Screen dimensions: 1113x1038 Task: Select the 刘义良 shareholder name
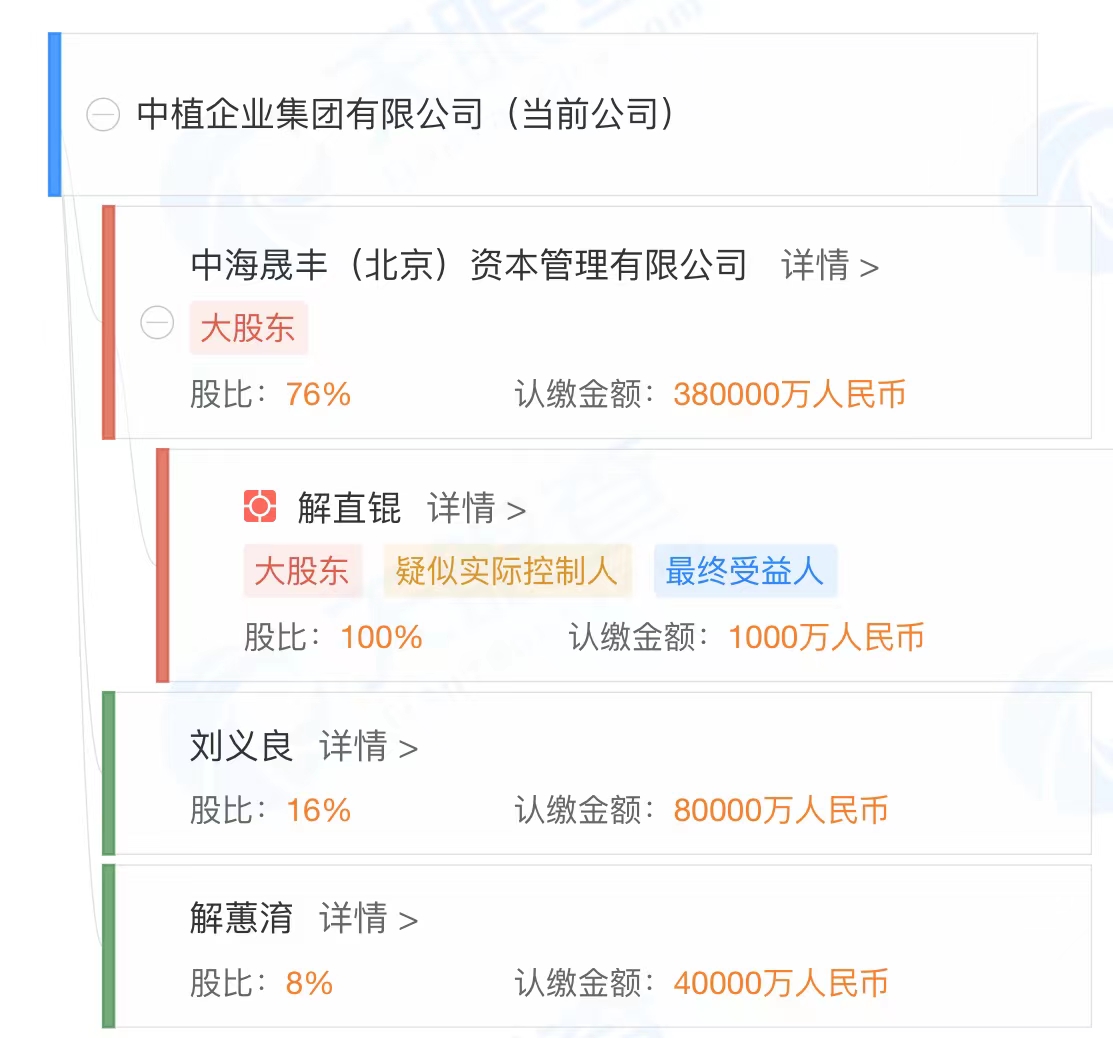(241, 746)
